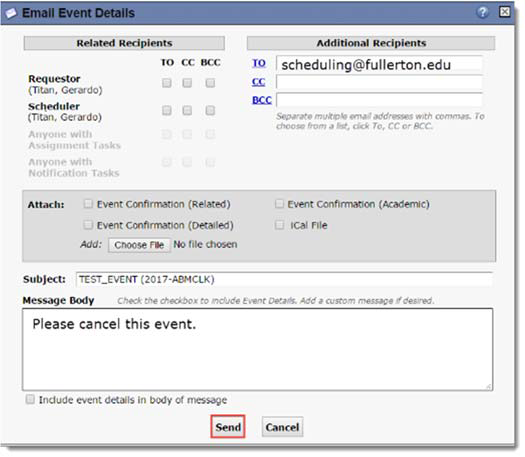
Task: Check the Requestor TO checkbox
Action: tap(167, 83)
